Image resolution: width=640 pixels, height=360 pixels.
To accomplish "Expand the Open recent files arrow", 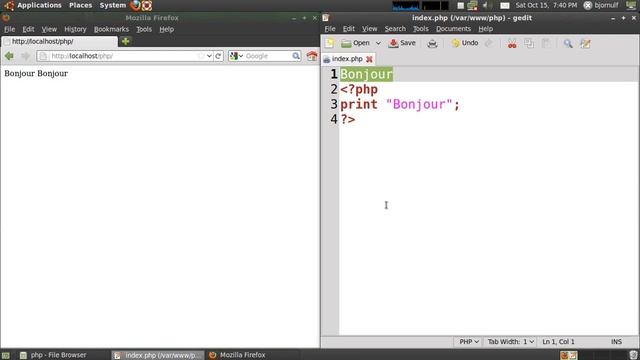I will (378, 43).
